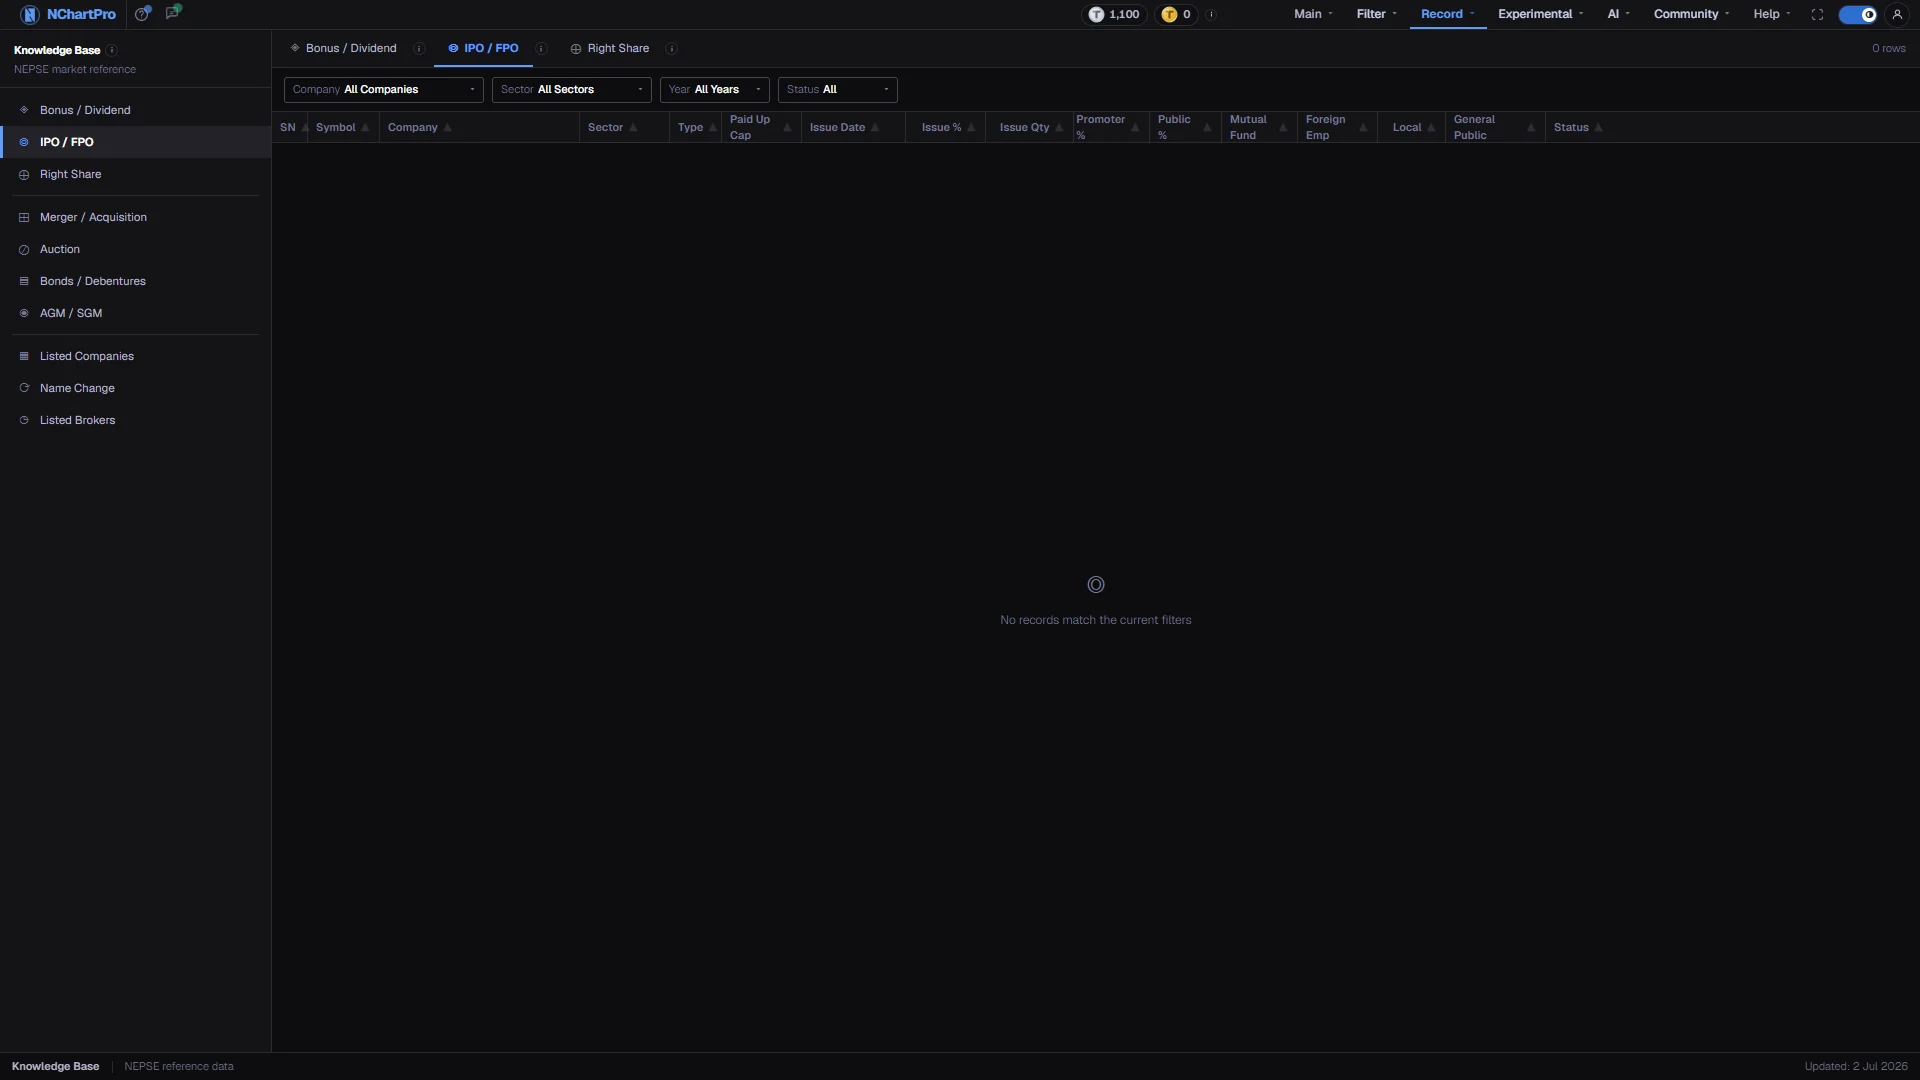Open the help question mark icon
Viewport: 1920px width, 1080px height.
(143, 14)
